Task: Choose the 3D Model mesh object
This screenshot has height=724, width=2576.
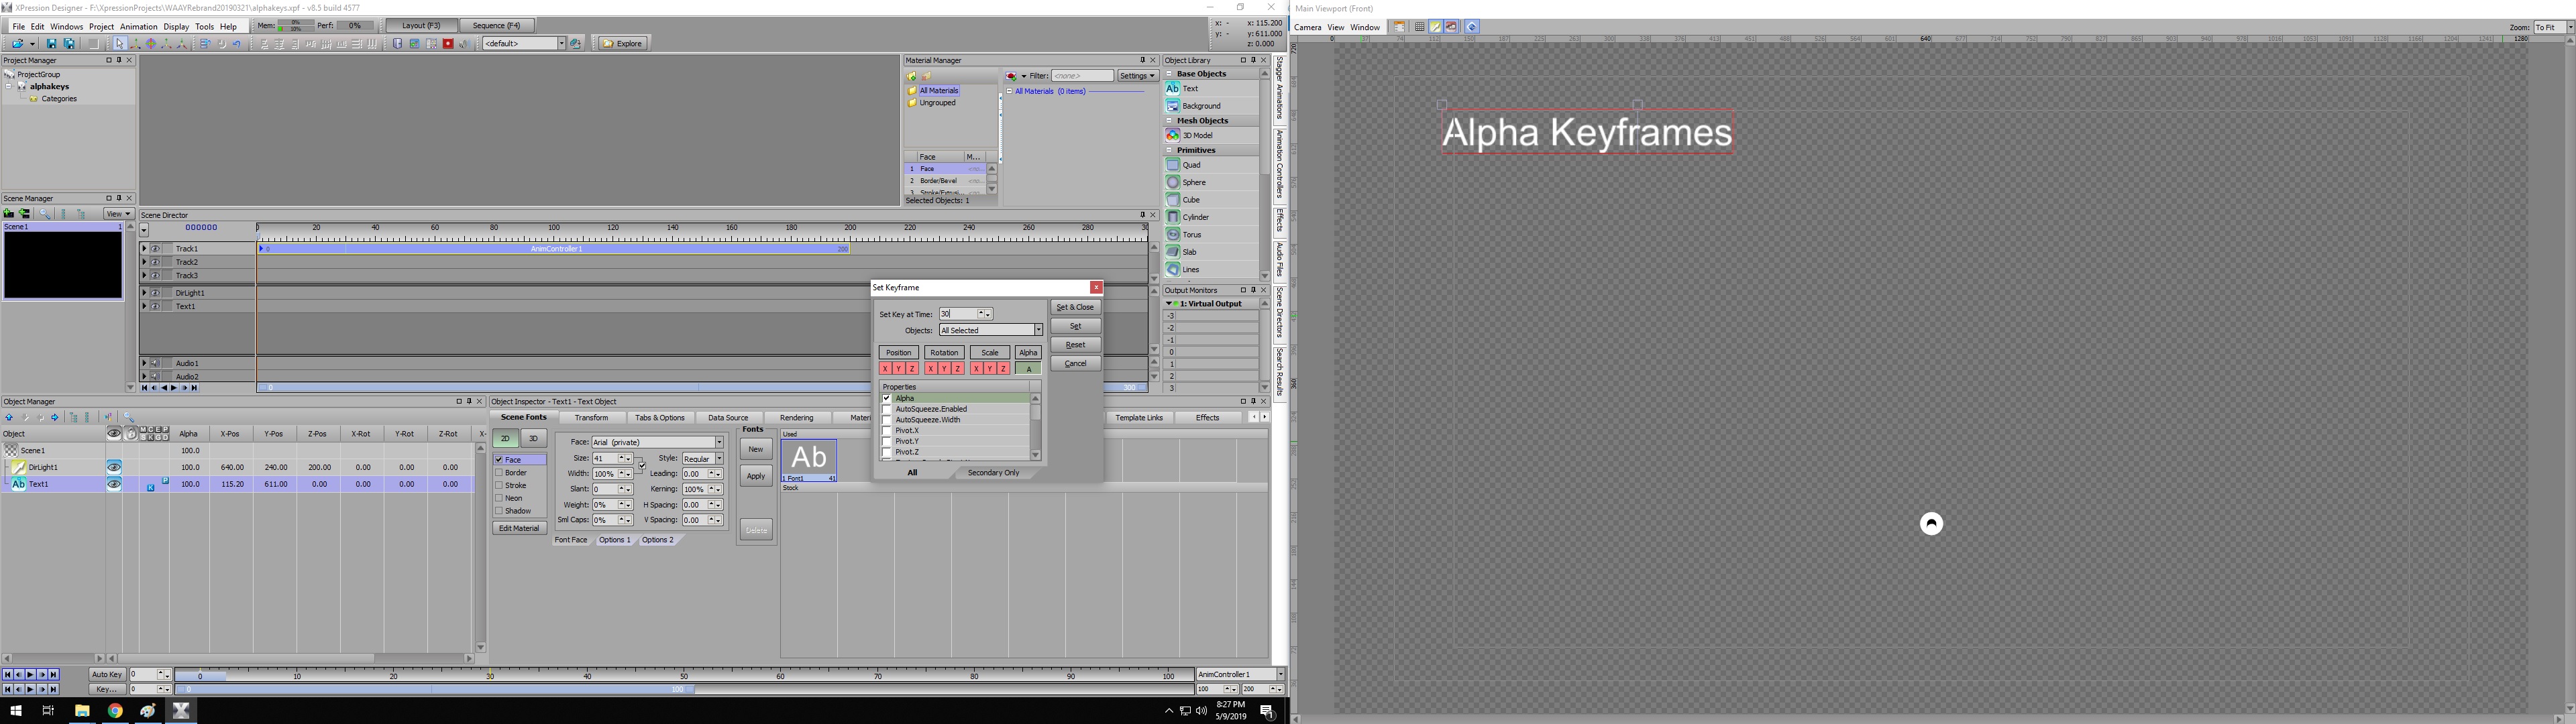Action: point(1196,135)
